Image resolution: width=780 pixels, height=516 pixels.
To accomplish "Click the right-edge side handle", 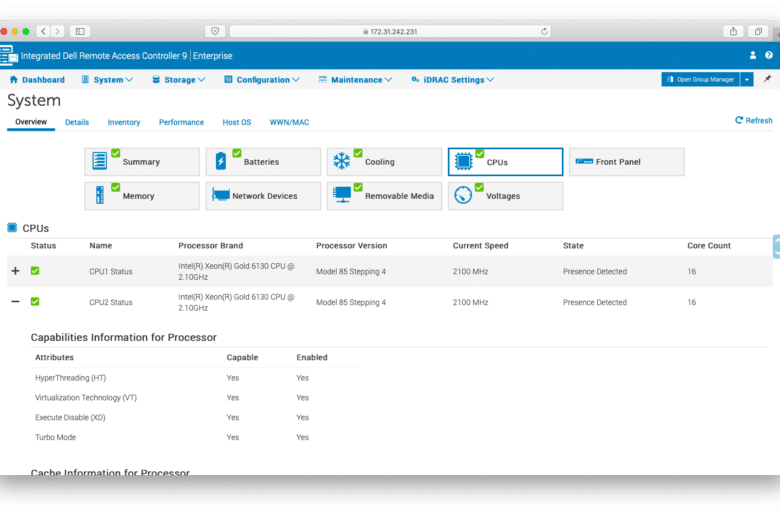I will [777, 246].
